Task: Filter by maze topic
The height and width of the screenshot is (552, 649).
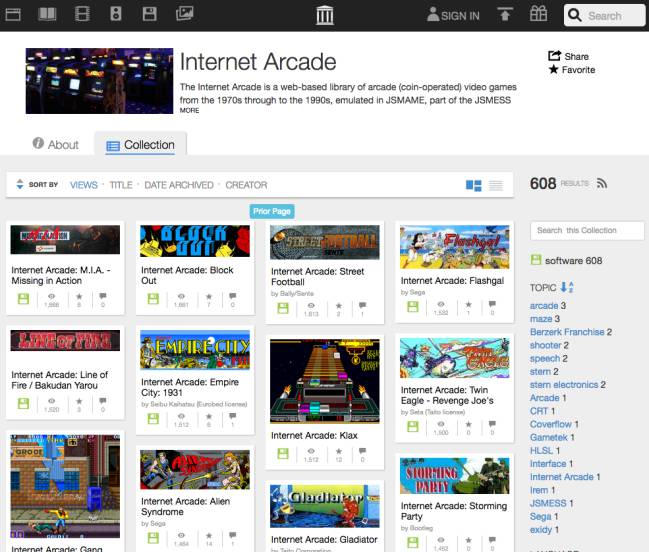Action: click(541, 319)
